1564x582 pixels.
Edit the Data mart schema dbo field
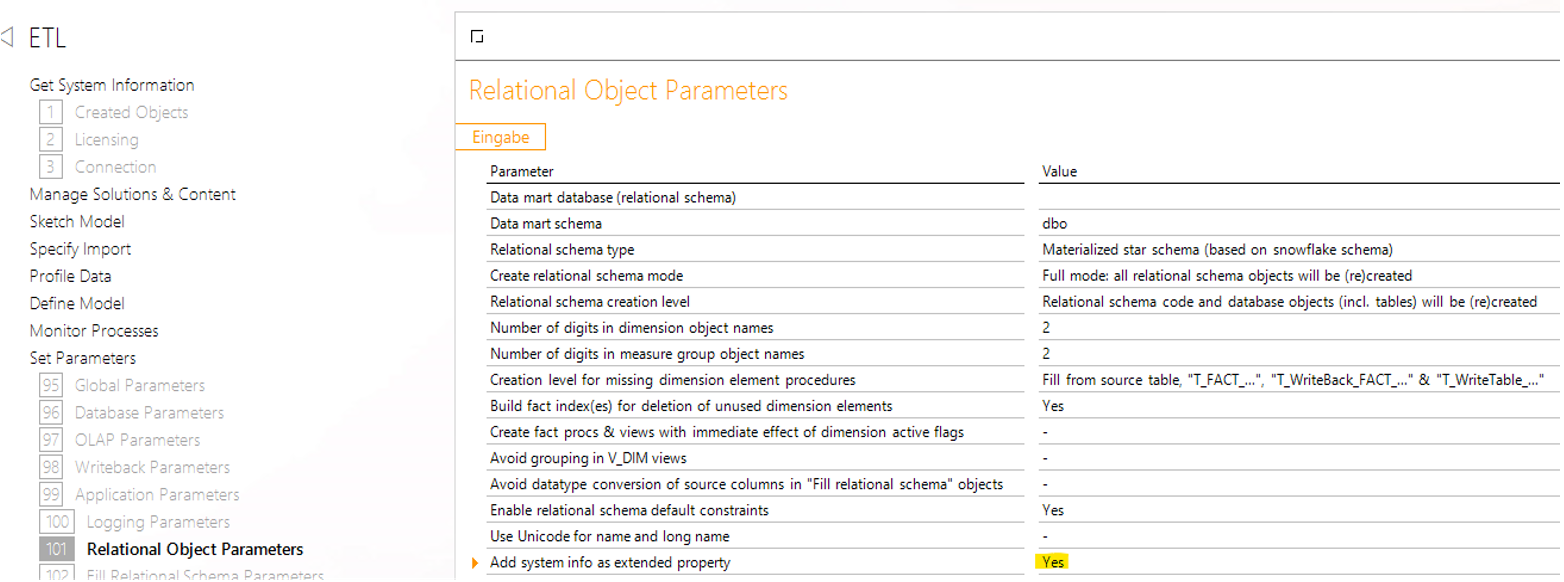[1300, 224]
